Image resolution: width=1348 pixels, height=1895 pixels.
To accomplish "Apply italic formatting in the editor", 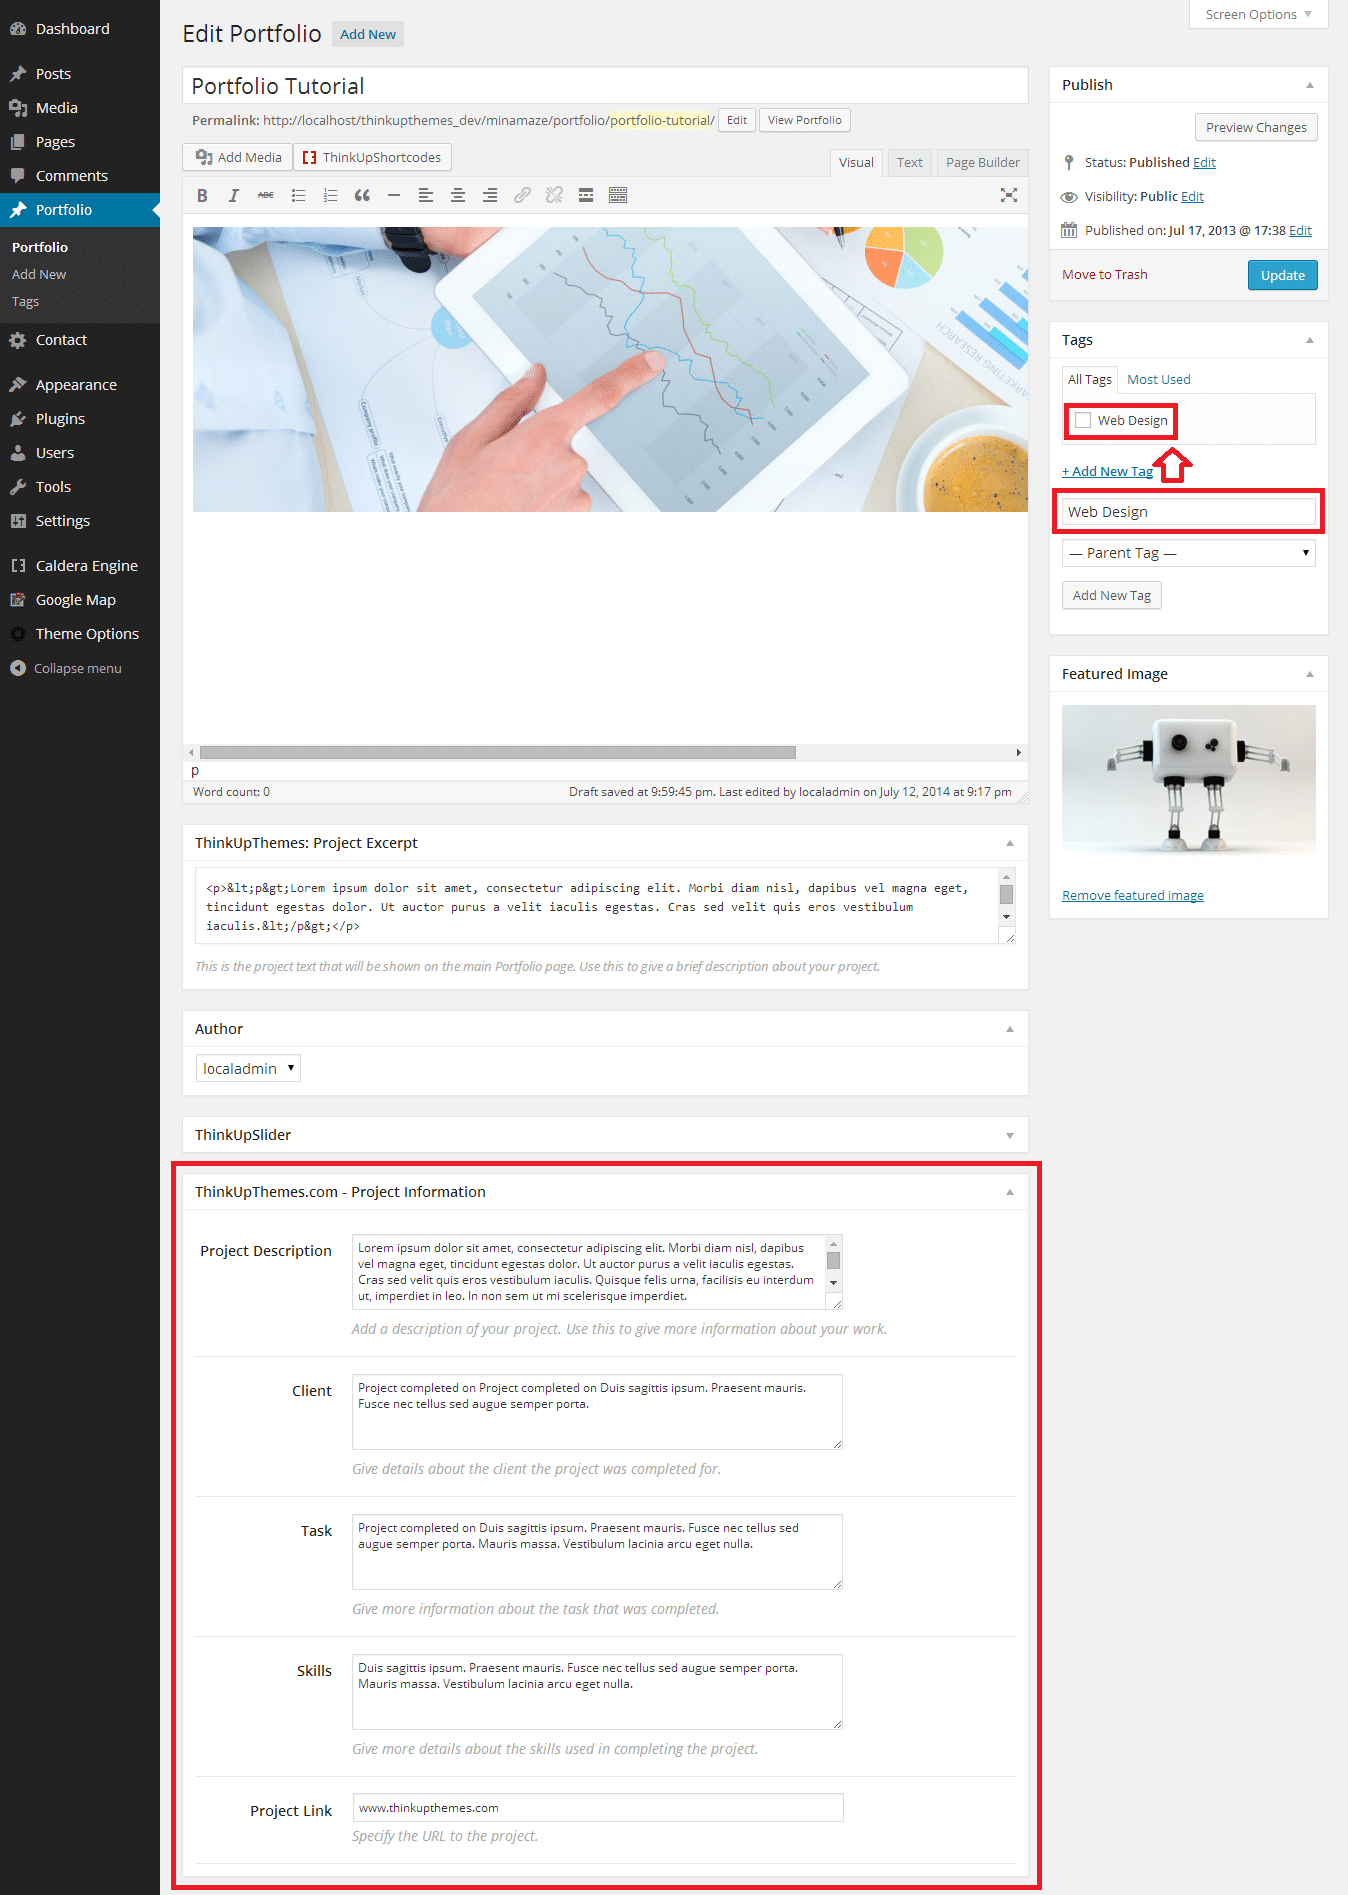I will [234, 196].
